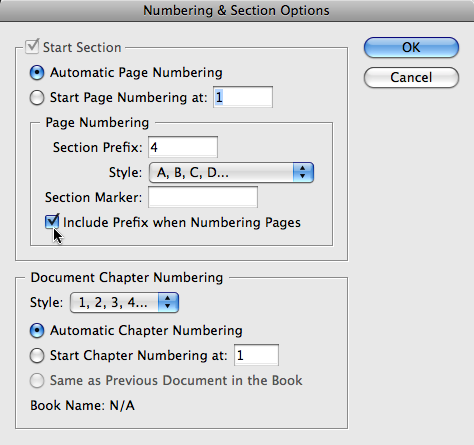Select Automatic Chapter Numbering radio button
Image resolution: width=474 pixels, height=445 pixels.
coord(37,331)
